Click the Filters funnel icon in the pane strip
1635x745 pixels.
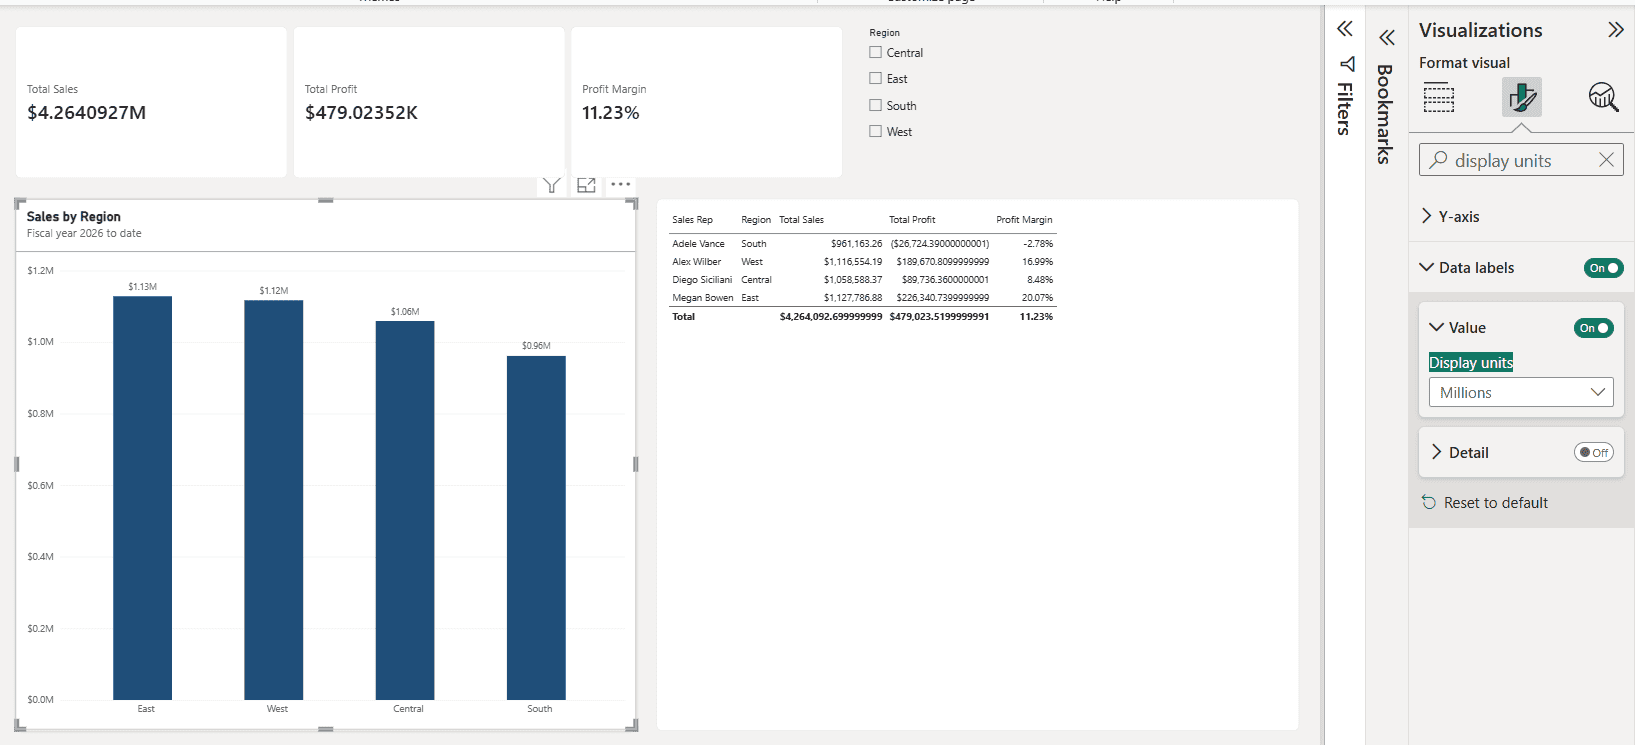click(x=1347, y=64)
